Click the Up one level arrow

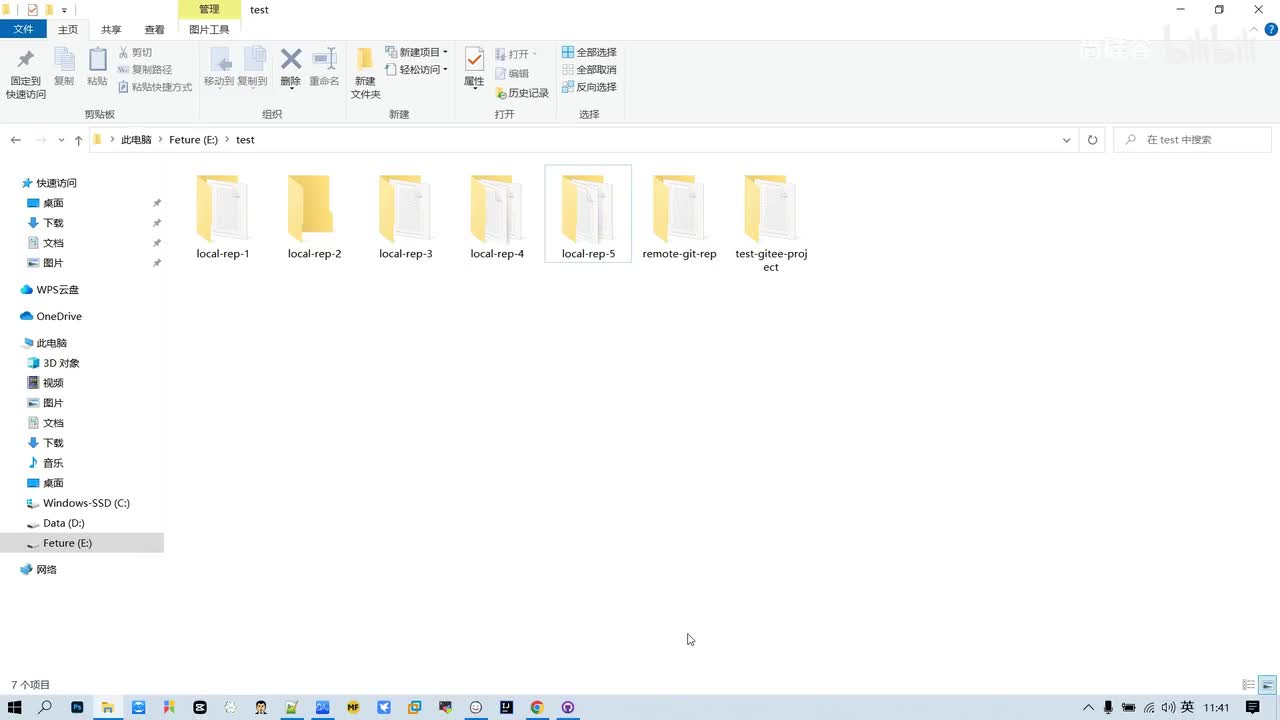click(78, 140)
